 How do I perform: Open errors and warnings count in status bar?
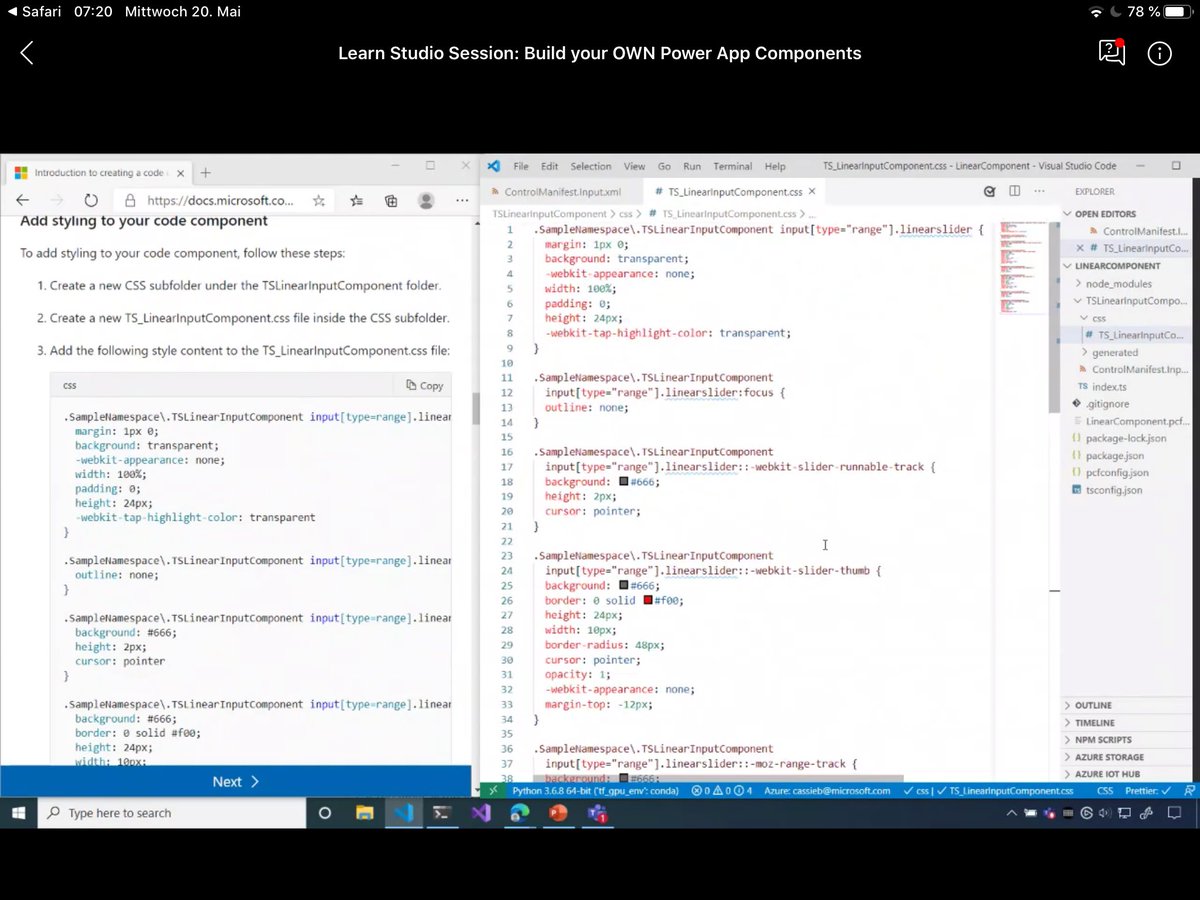(722, 790)
